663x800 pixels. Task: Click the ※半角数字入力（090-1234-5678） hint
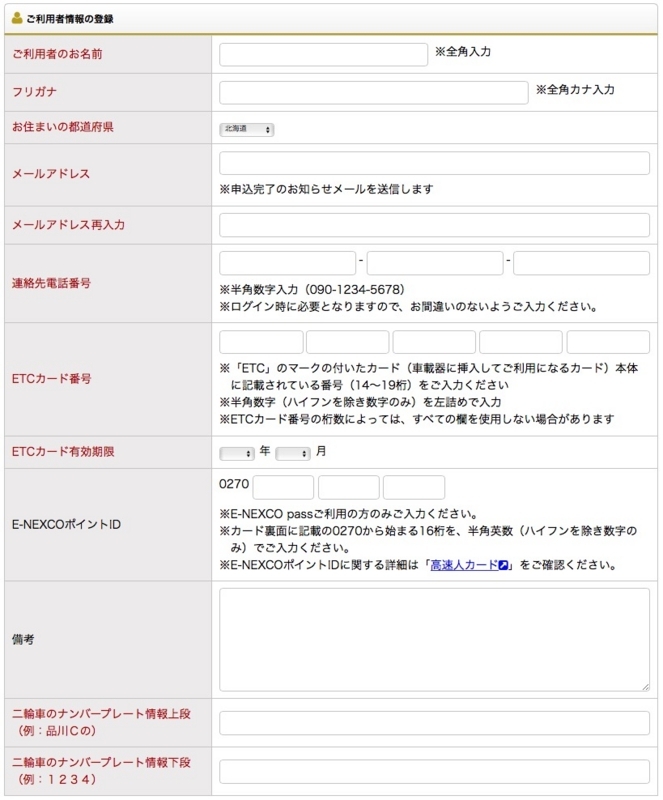pyautogui.click(x=312, y=290)
